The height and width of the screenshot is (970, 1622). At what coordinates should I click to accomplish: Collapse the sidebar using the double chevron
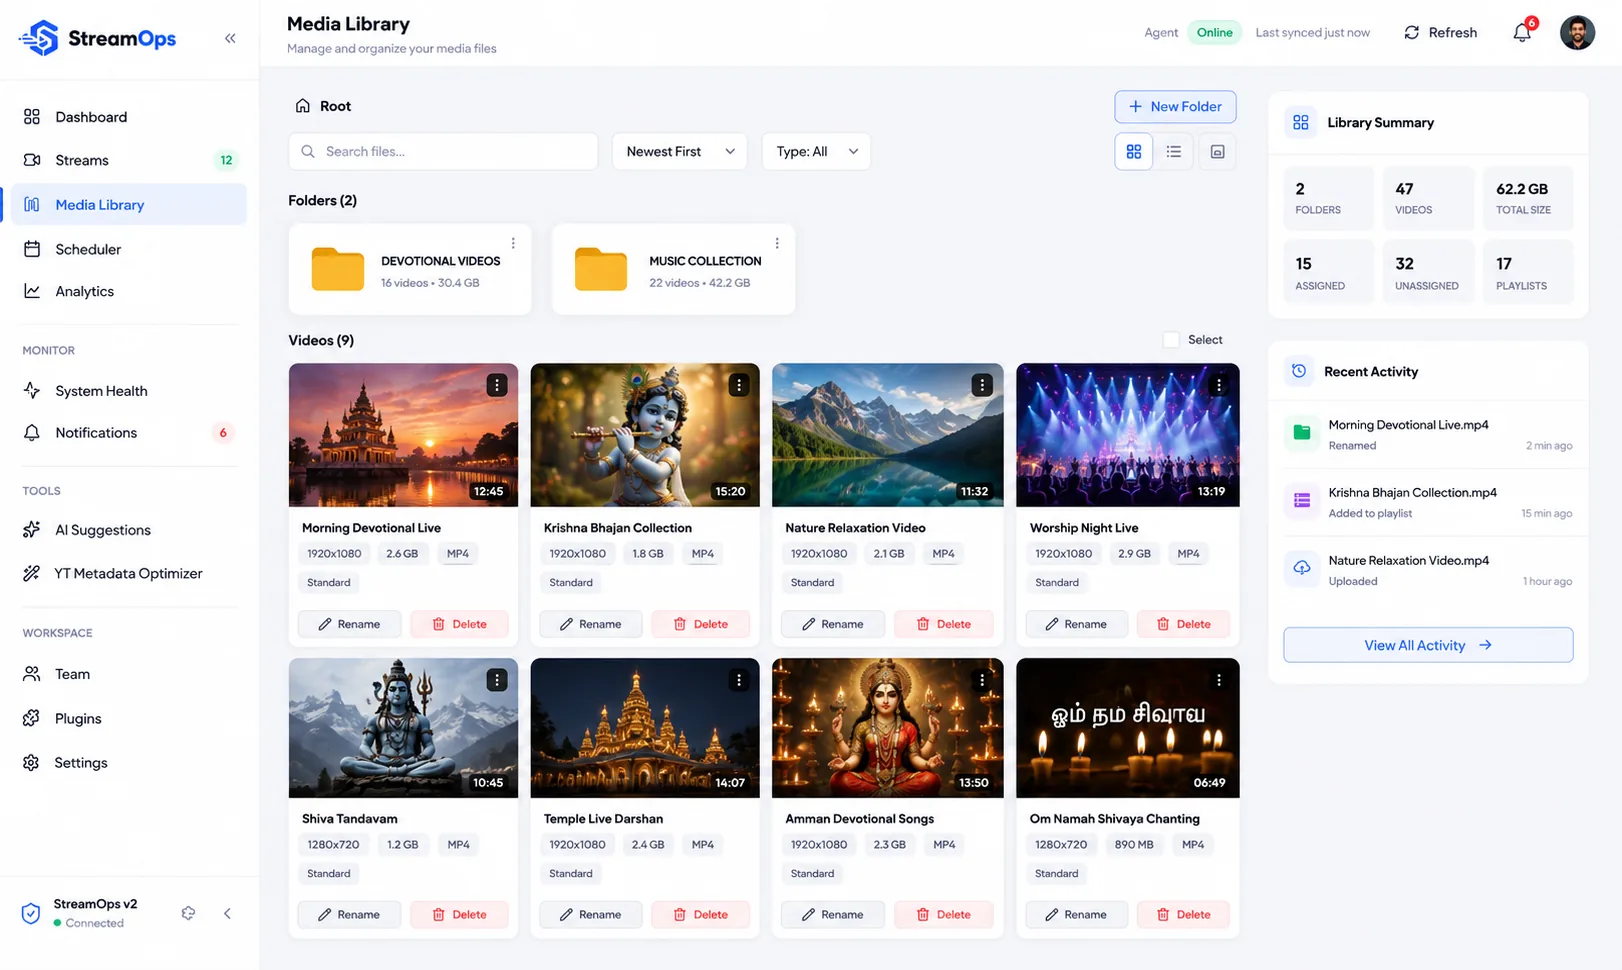pyautogui.click(x=230, y=38)
